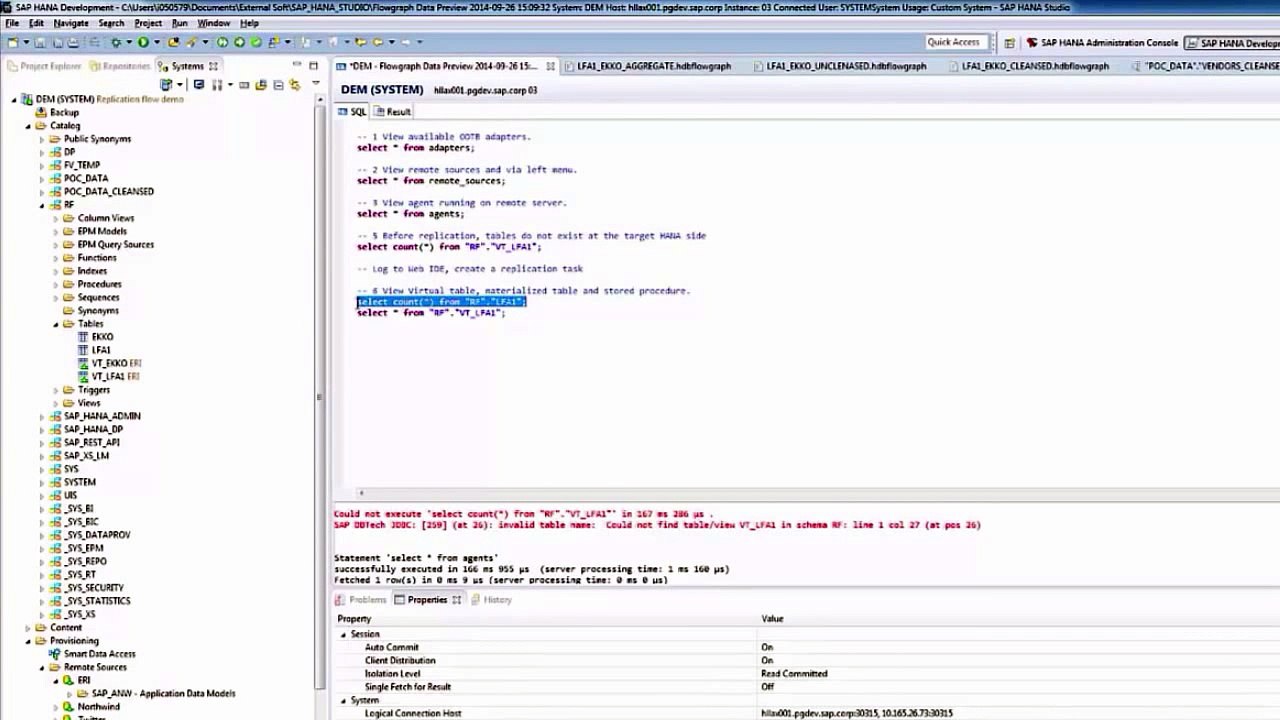This screenshot has width=1280, height=720.
Task: Expand the SAP_HANA_ADMIN schema
Action: [42, 416]
